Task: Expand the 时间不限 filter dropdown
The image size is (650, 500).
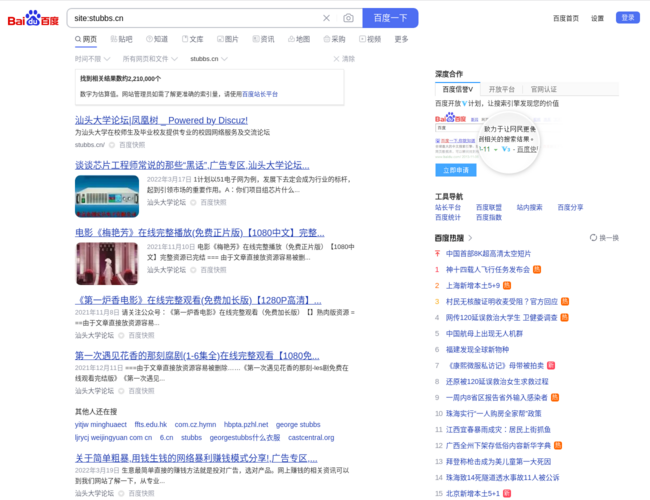Action: (x=92, y=59)
